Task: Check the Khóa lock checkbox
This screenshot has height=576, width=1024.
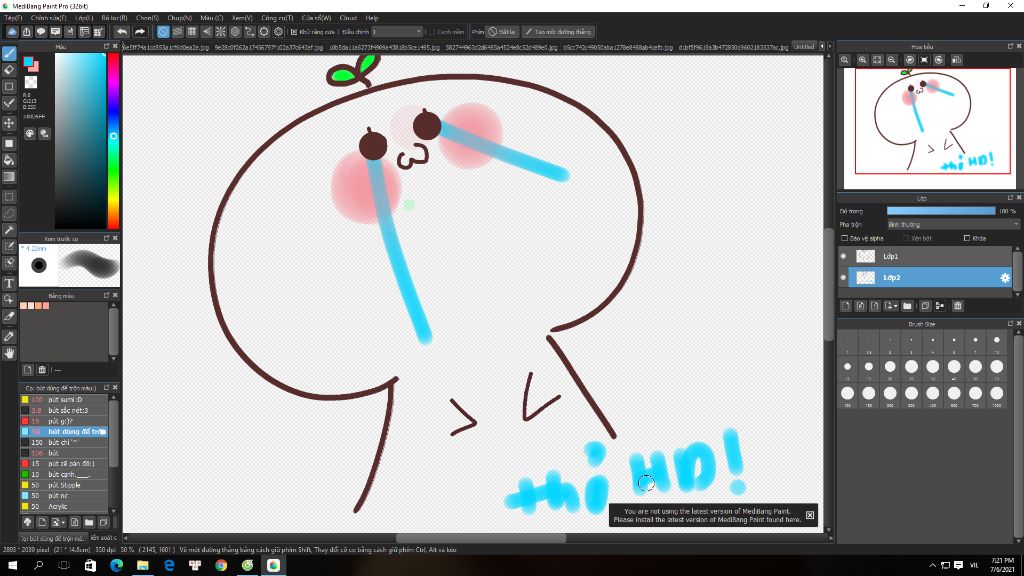Action: (x=967, y=238)
